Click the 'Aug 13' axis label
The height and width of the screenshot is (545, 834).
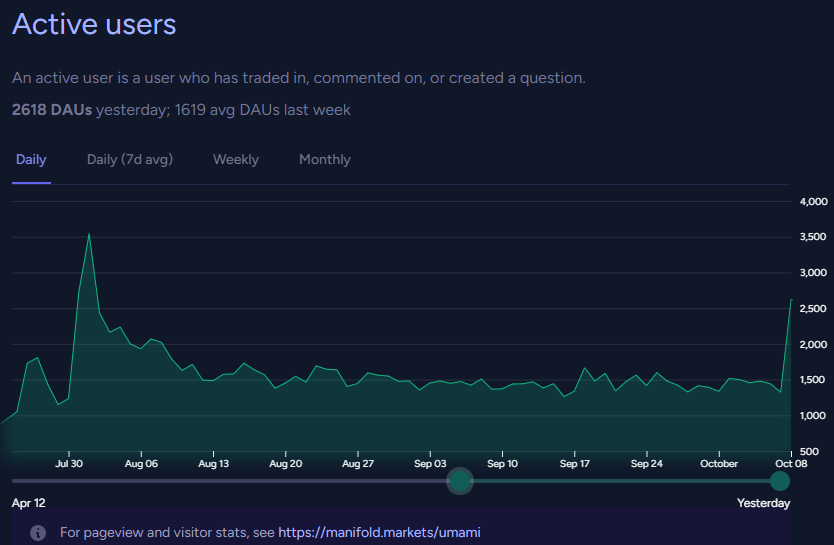click(x=213, y=464)
